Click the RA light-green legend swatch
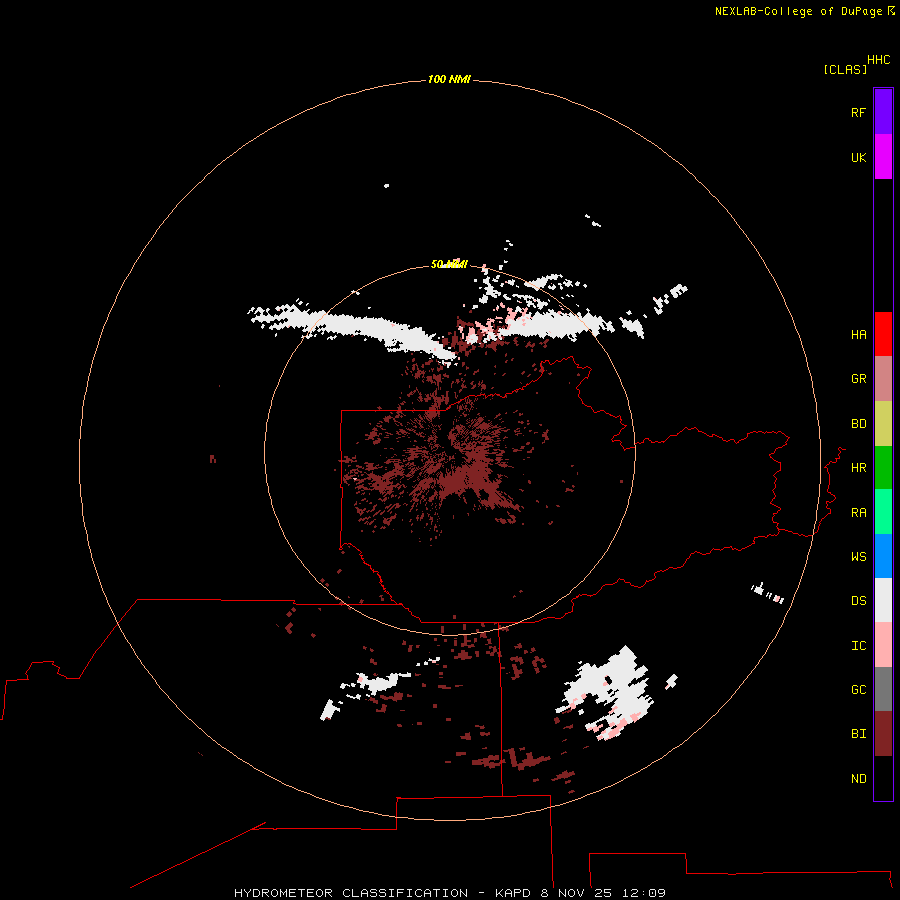Screen dimensions: 900x900 coord(883,512)
